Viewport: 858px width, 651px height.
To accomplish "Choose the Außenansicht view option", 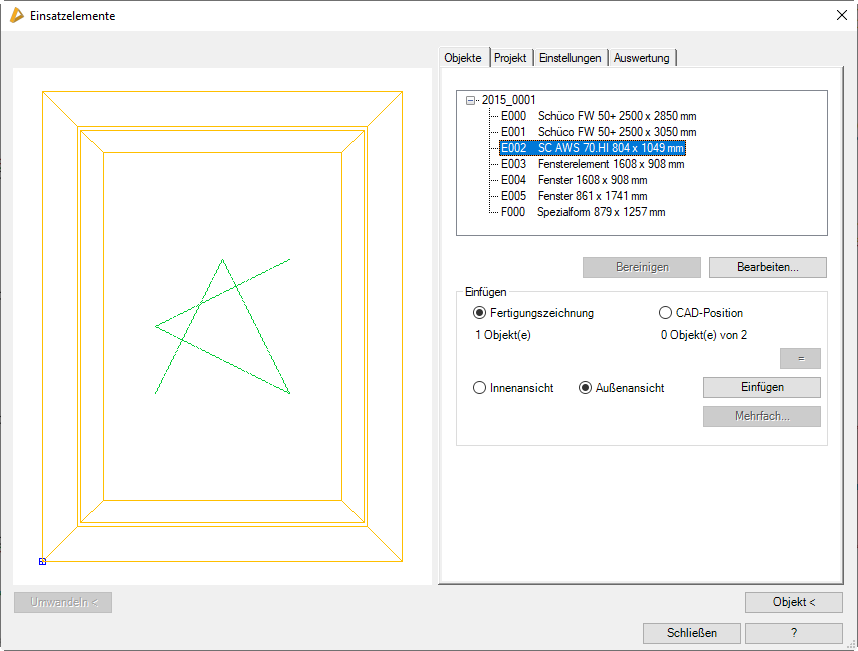I will 586,388.
